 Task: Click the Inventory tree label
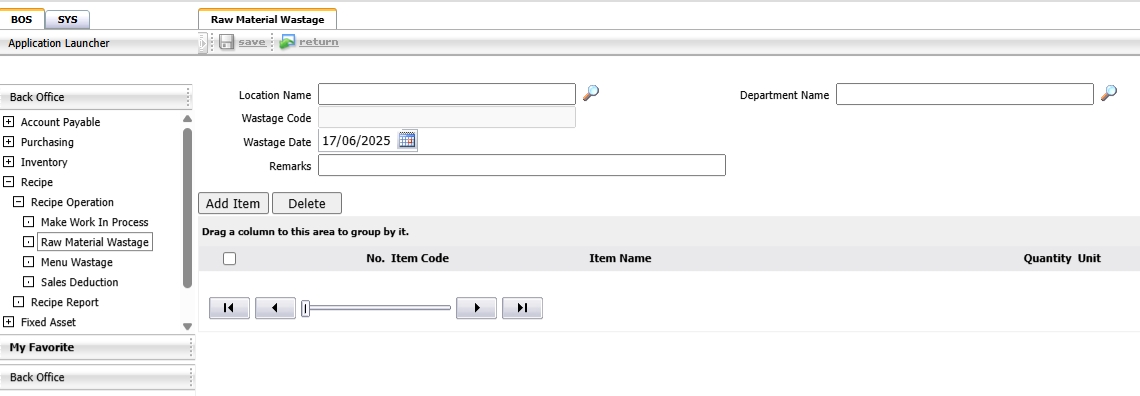(44, 162)
